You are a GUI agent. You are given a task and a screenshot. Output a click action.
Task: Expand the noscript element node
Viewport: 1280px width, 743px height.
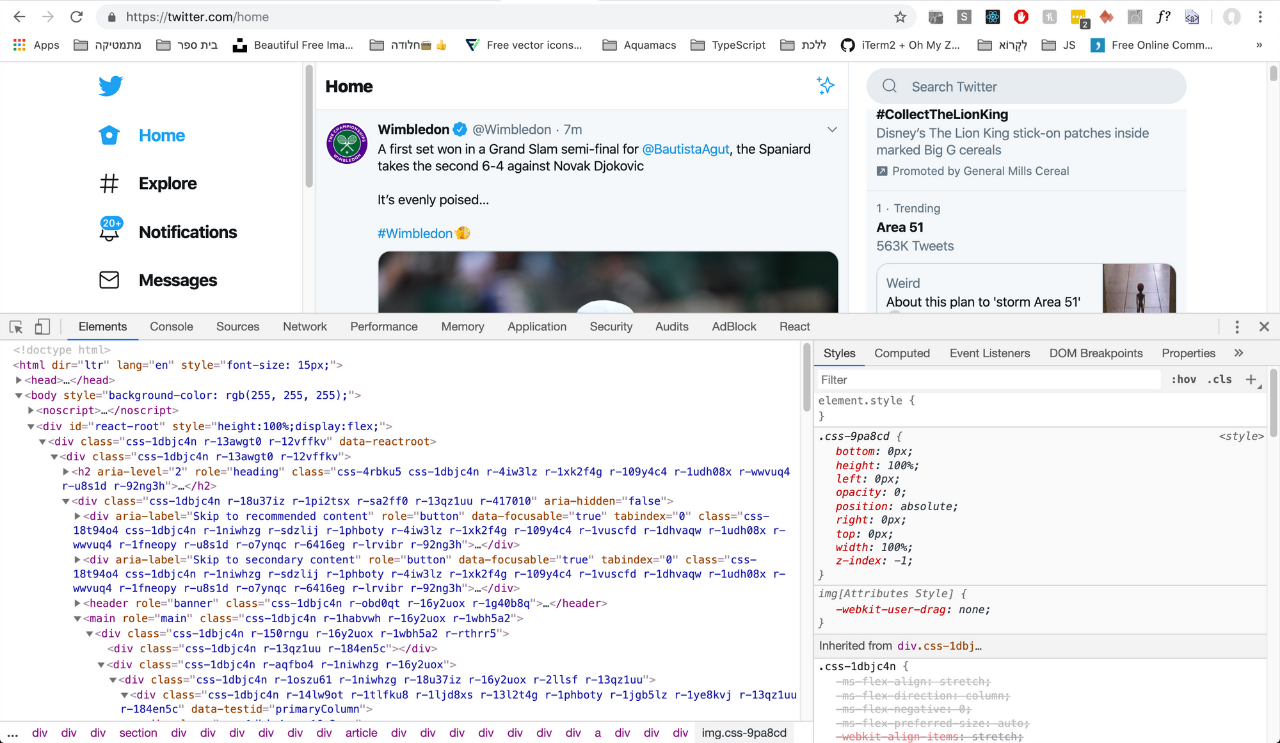(x=31, y=410)
